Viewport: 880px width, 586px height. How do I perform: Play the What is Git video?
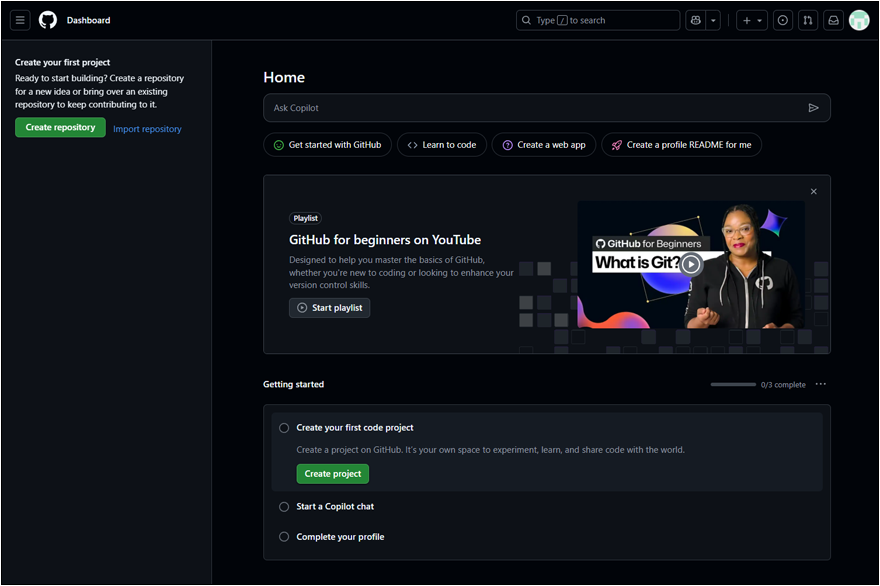point(691,265)
